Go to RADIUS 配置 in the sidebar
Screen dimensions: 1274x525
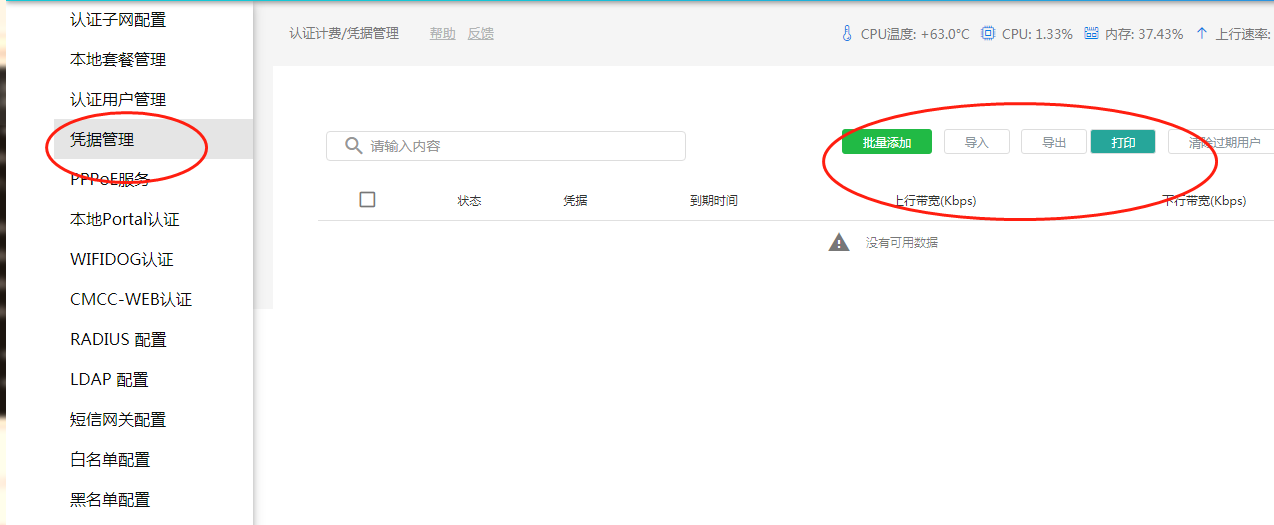[x=118, y=340]
